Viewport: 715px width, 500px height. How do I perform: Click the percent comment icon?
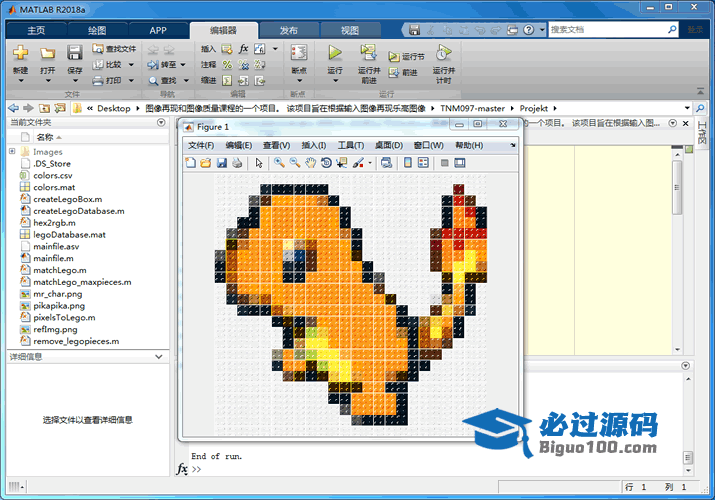pos(227,65)
